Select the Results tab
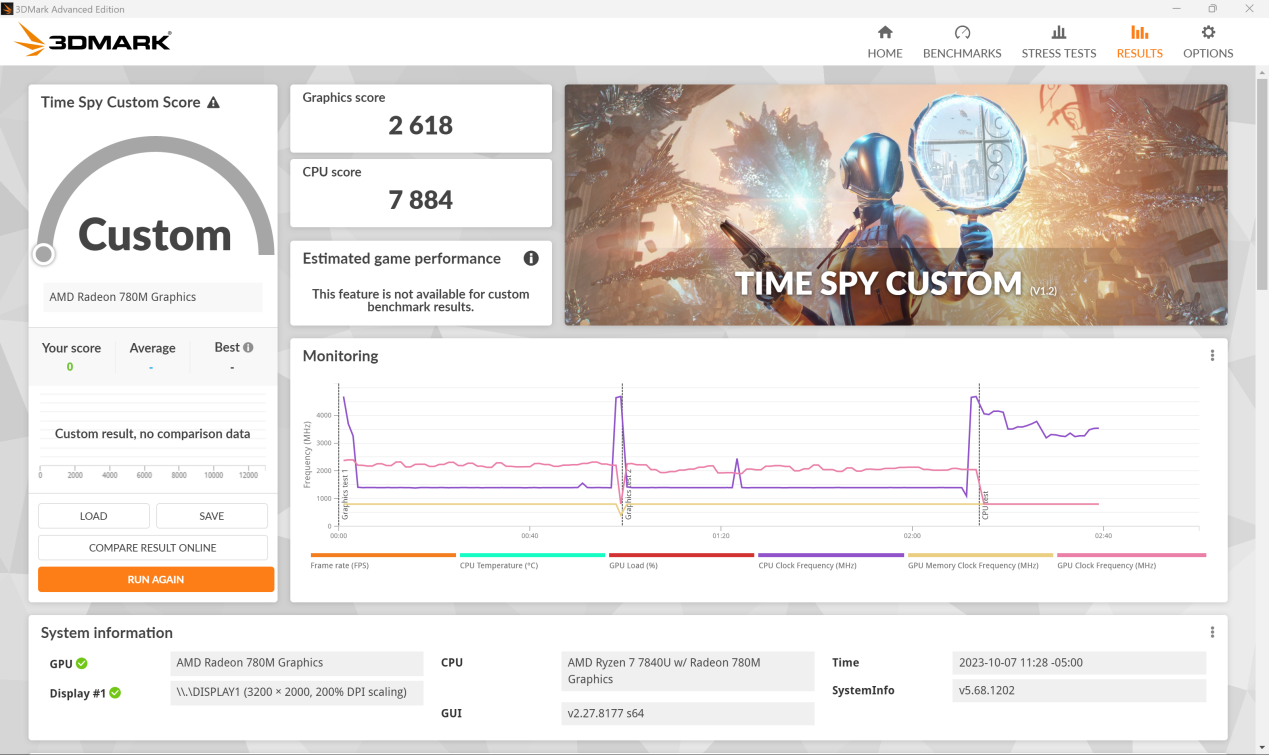 1139,42
